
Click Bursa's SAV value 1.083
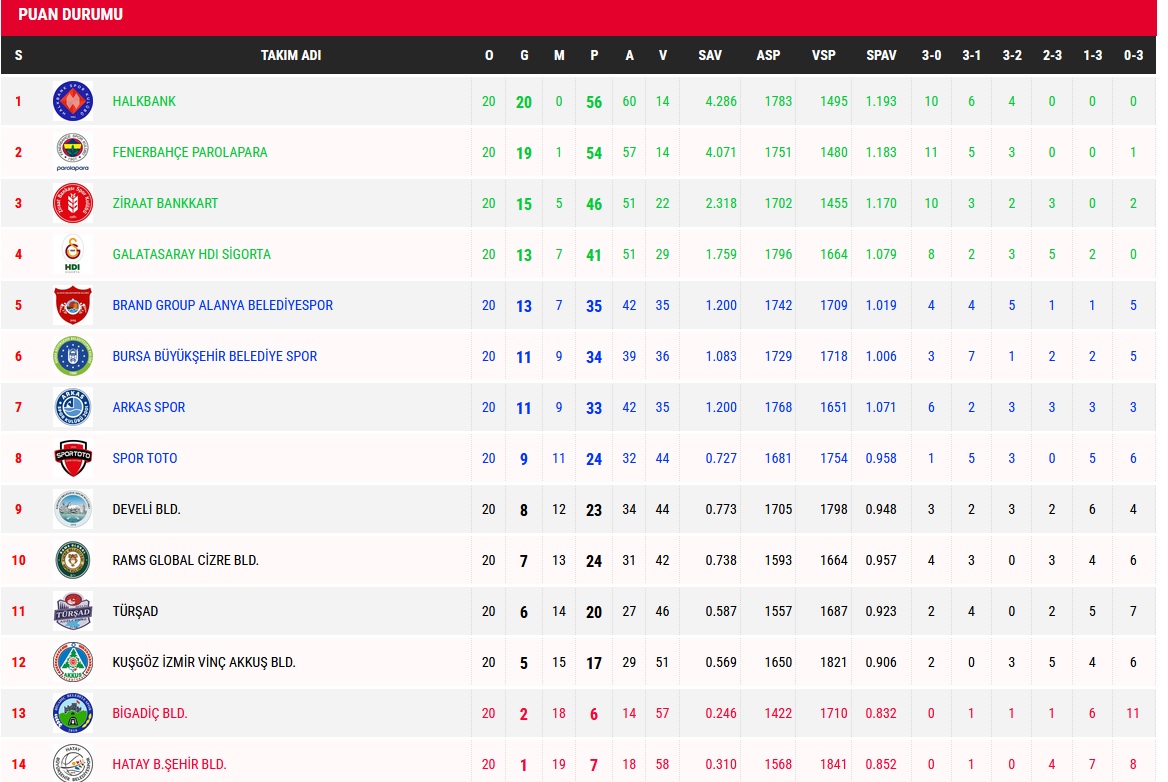(721, 356)
